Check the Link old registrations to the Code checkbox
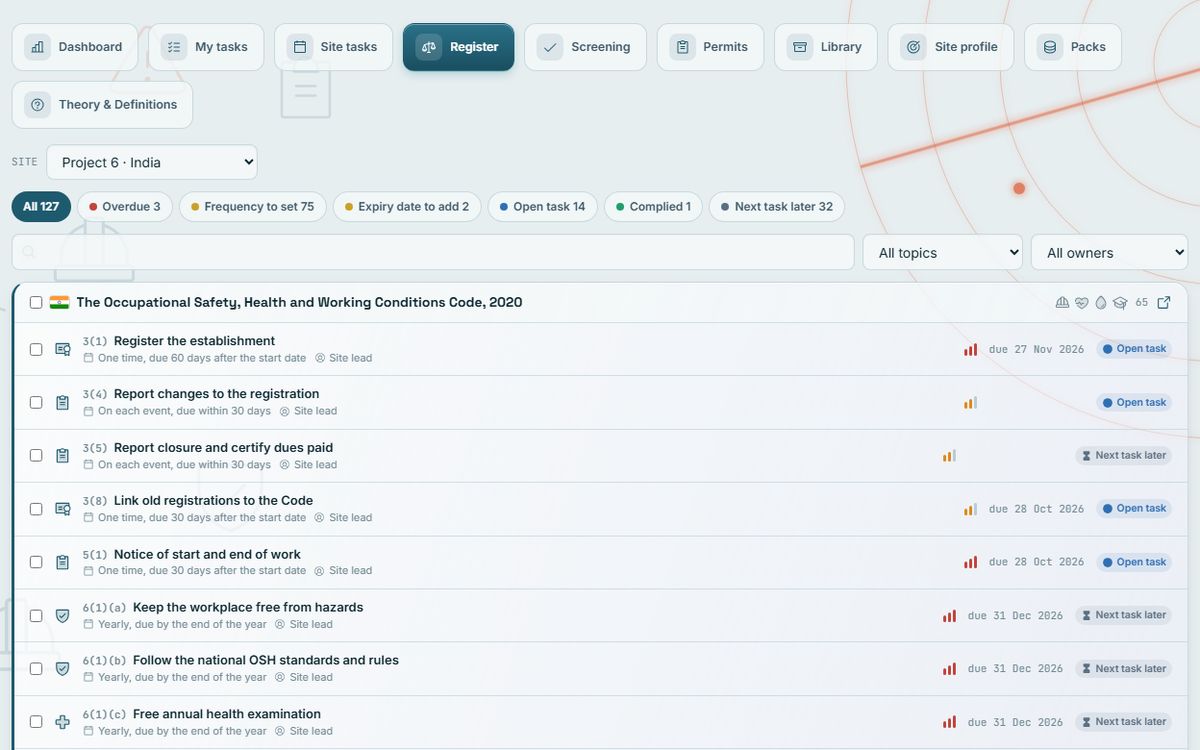This screenshot has width=1200, height=750. tap(36, 509)
